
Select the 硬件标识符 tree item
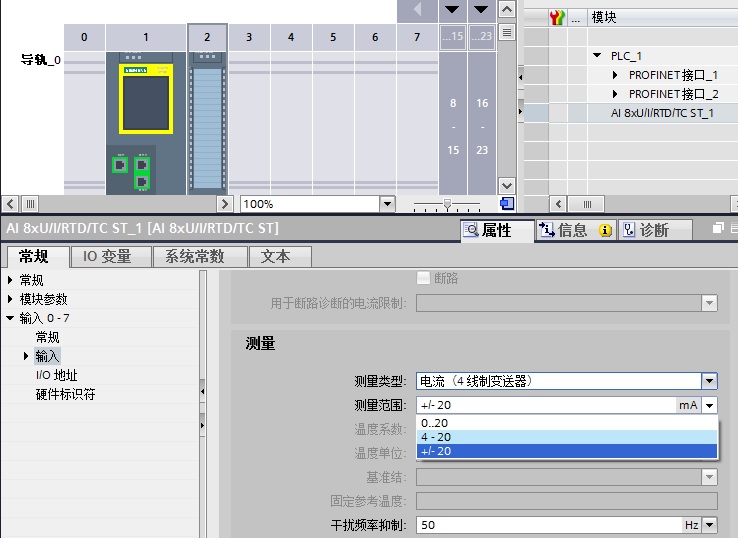point(65,394)
